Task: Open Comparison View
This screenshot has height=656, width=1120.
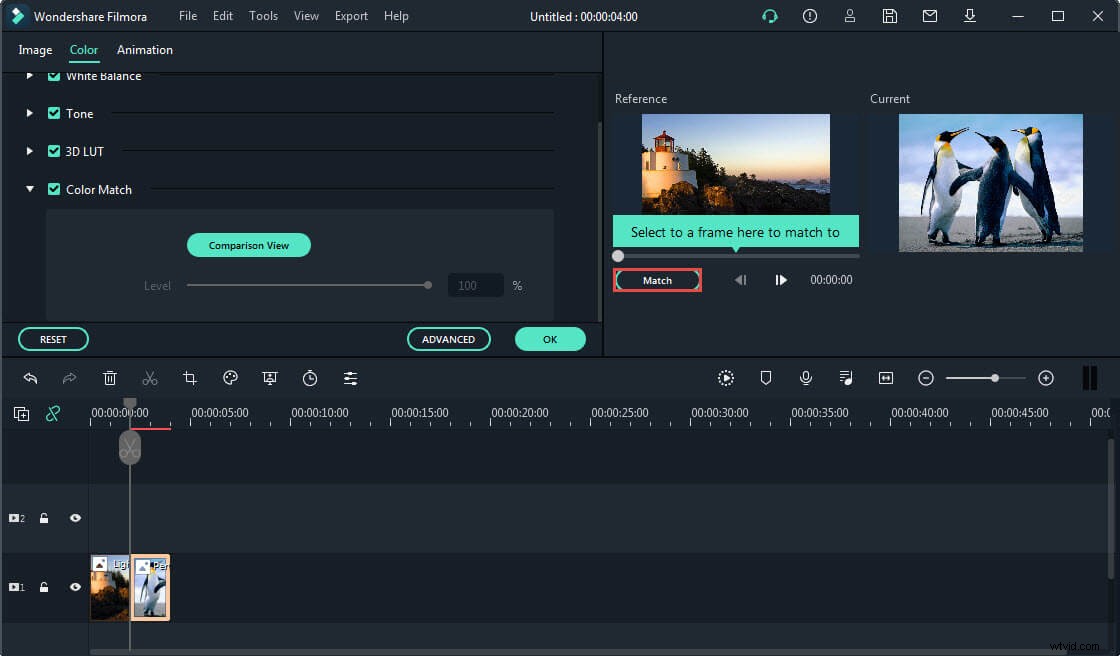Action: click(x=248, y=244)
